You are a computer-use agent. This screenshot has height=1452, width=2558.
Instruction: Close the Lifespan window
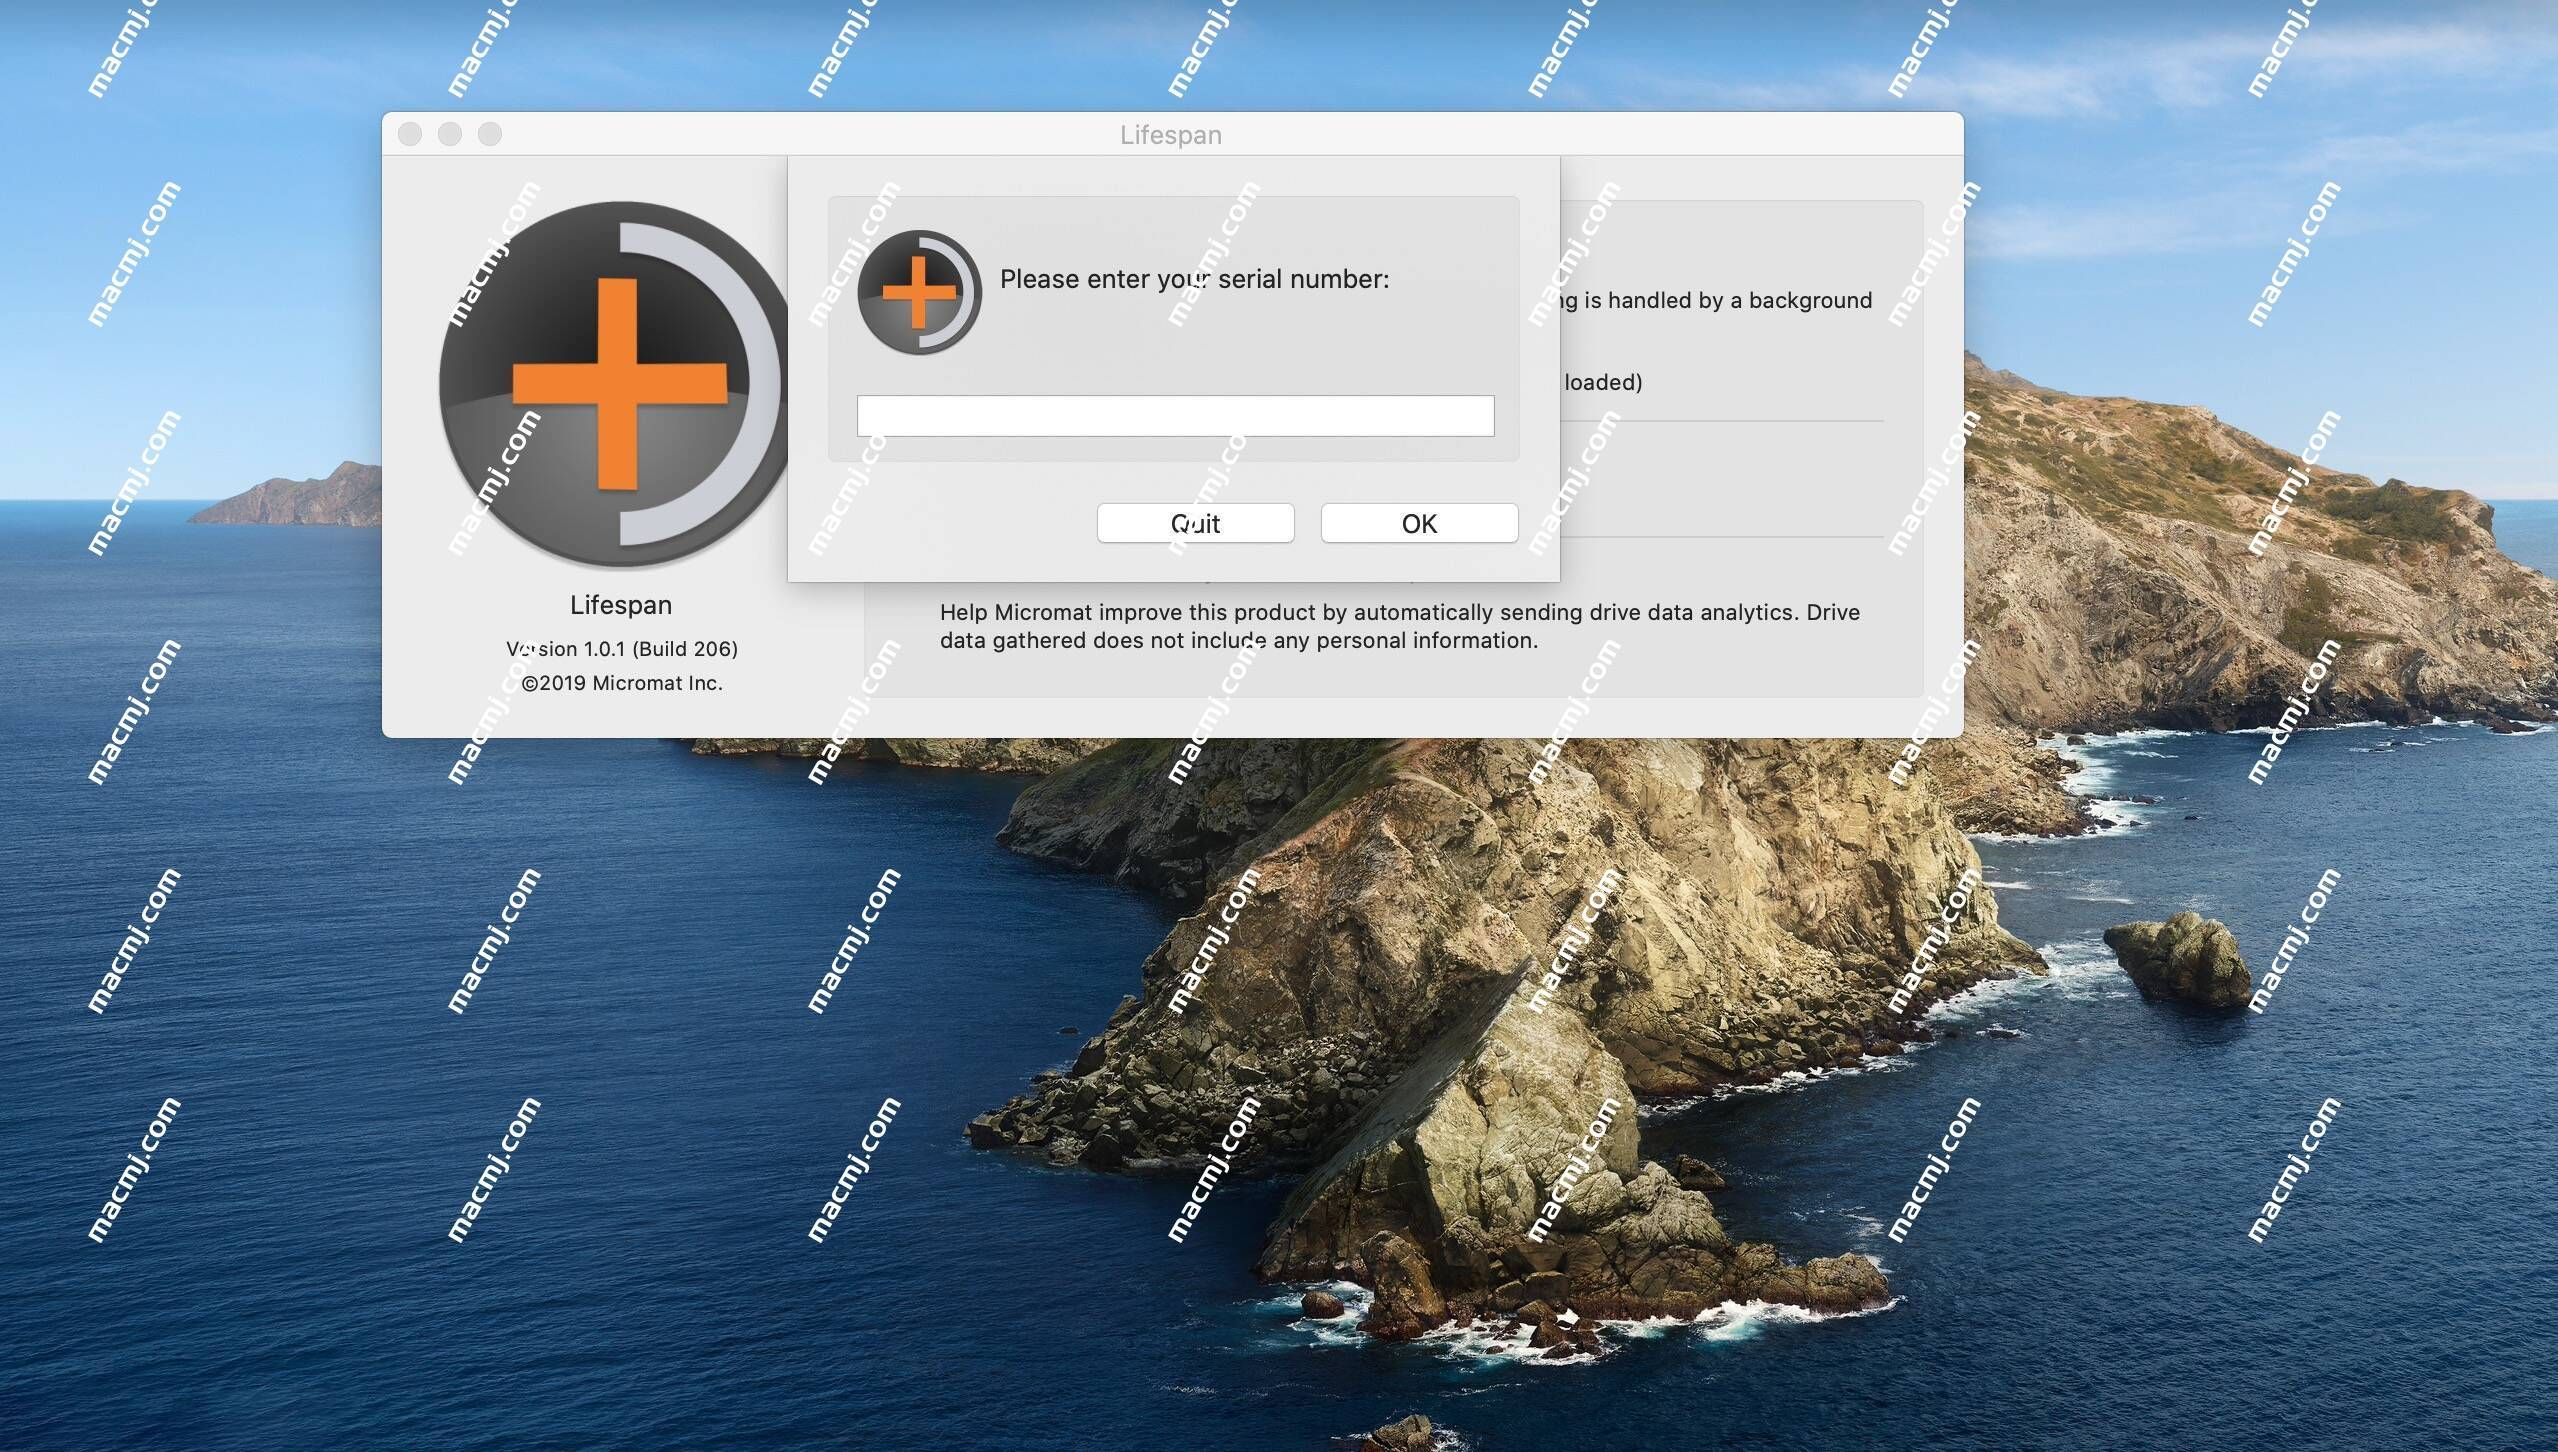pyautogui.click(x=410, y=134)
